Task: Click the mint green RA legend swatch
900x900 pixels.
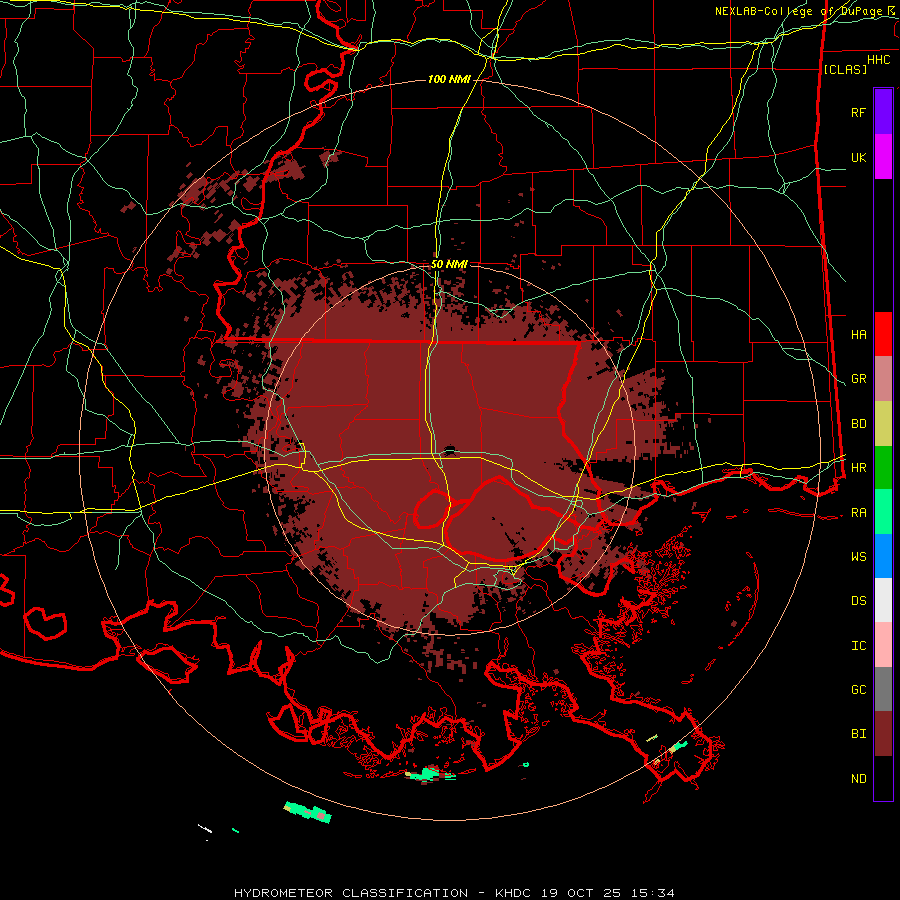Action: 883,512
